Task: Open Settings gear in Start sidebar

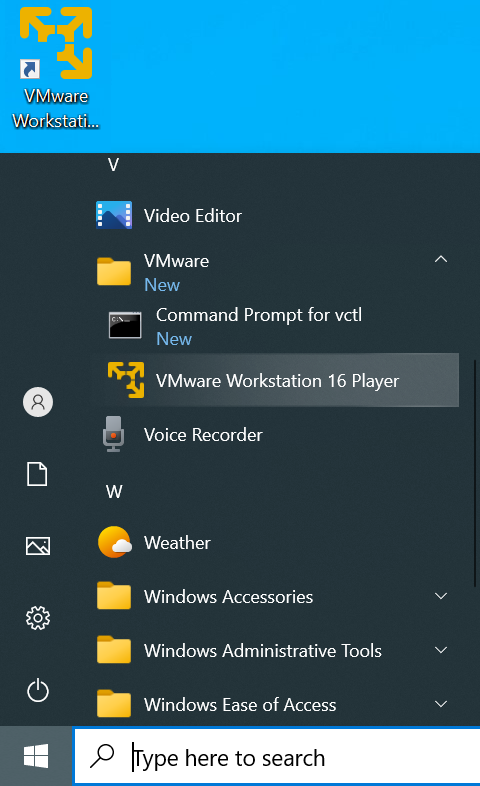Action: coord(38,618)
